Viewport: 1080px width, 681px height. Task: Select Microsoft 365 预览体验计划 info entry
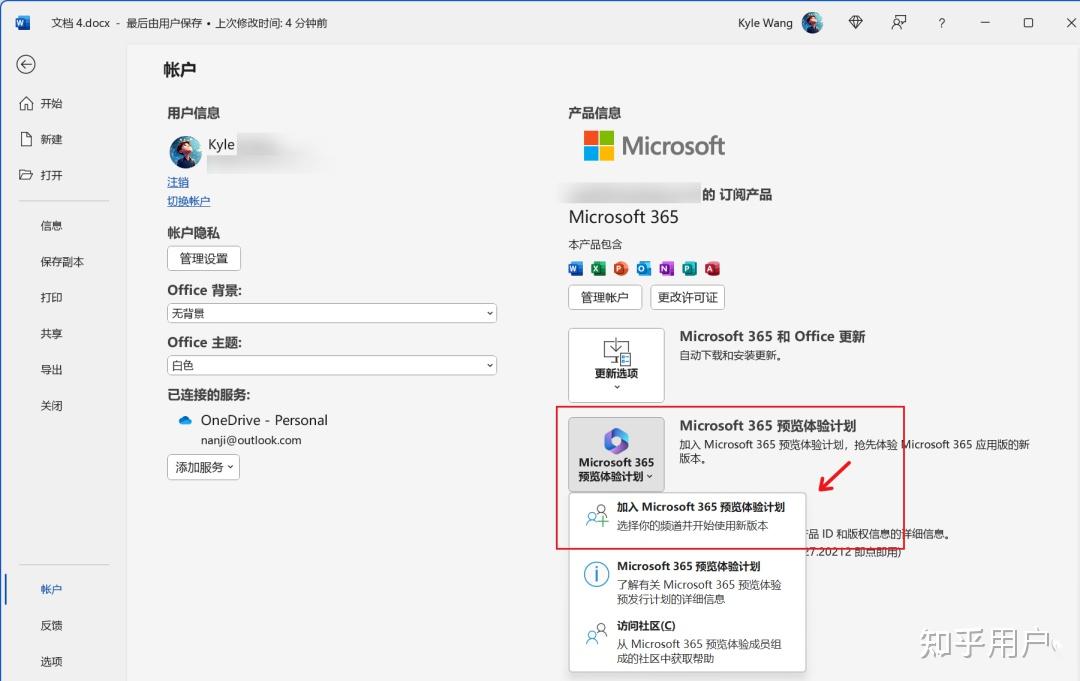(x=687, y=582)
